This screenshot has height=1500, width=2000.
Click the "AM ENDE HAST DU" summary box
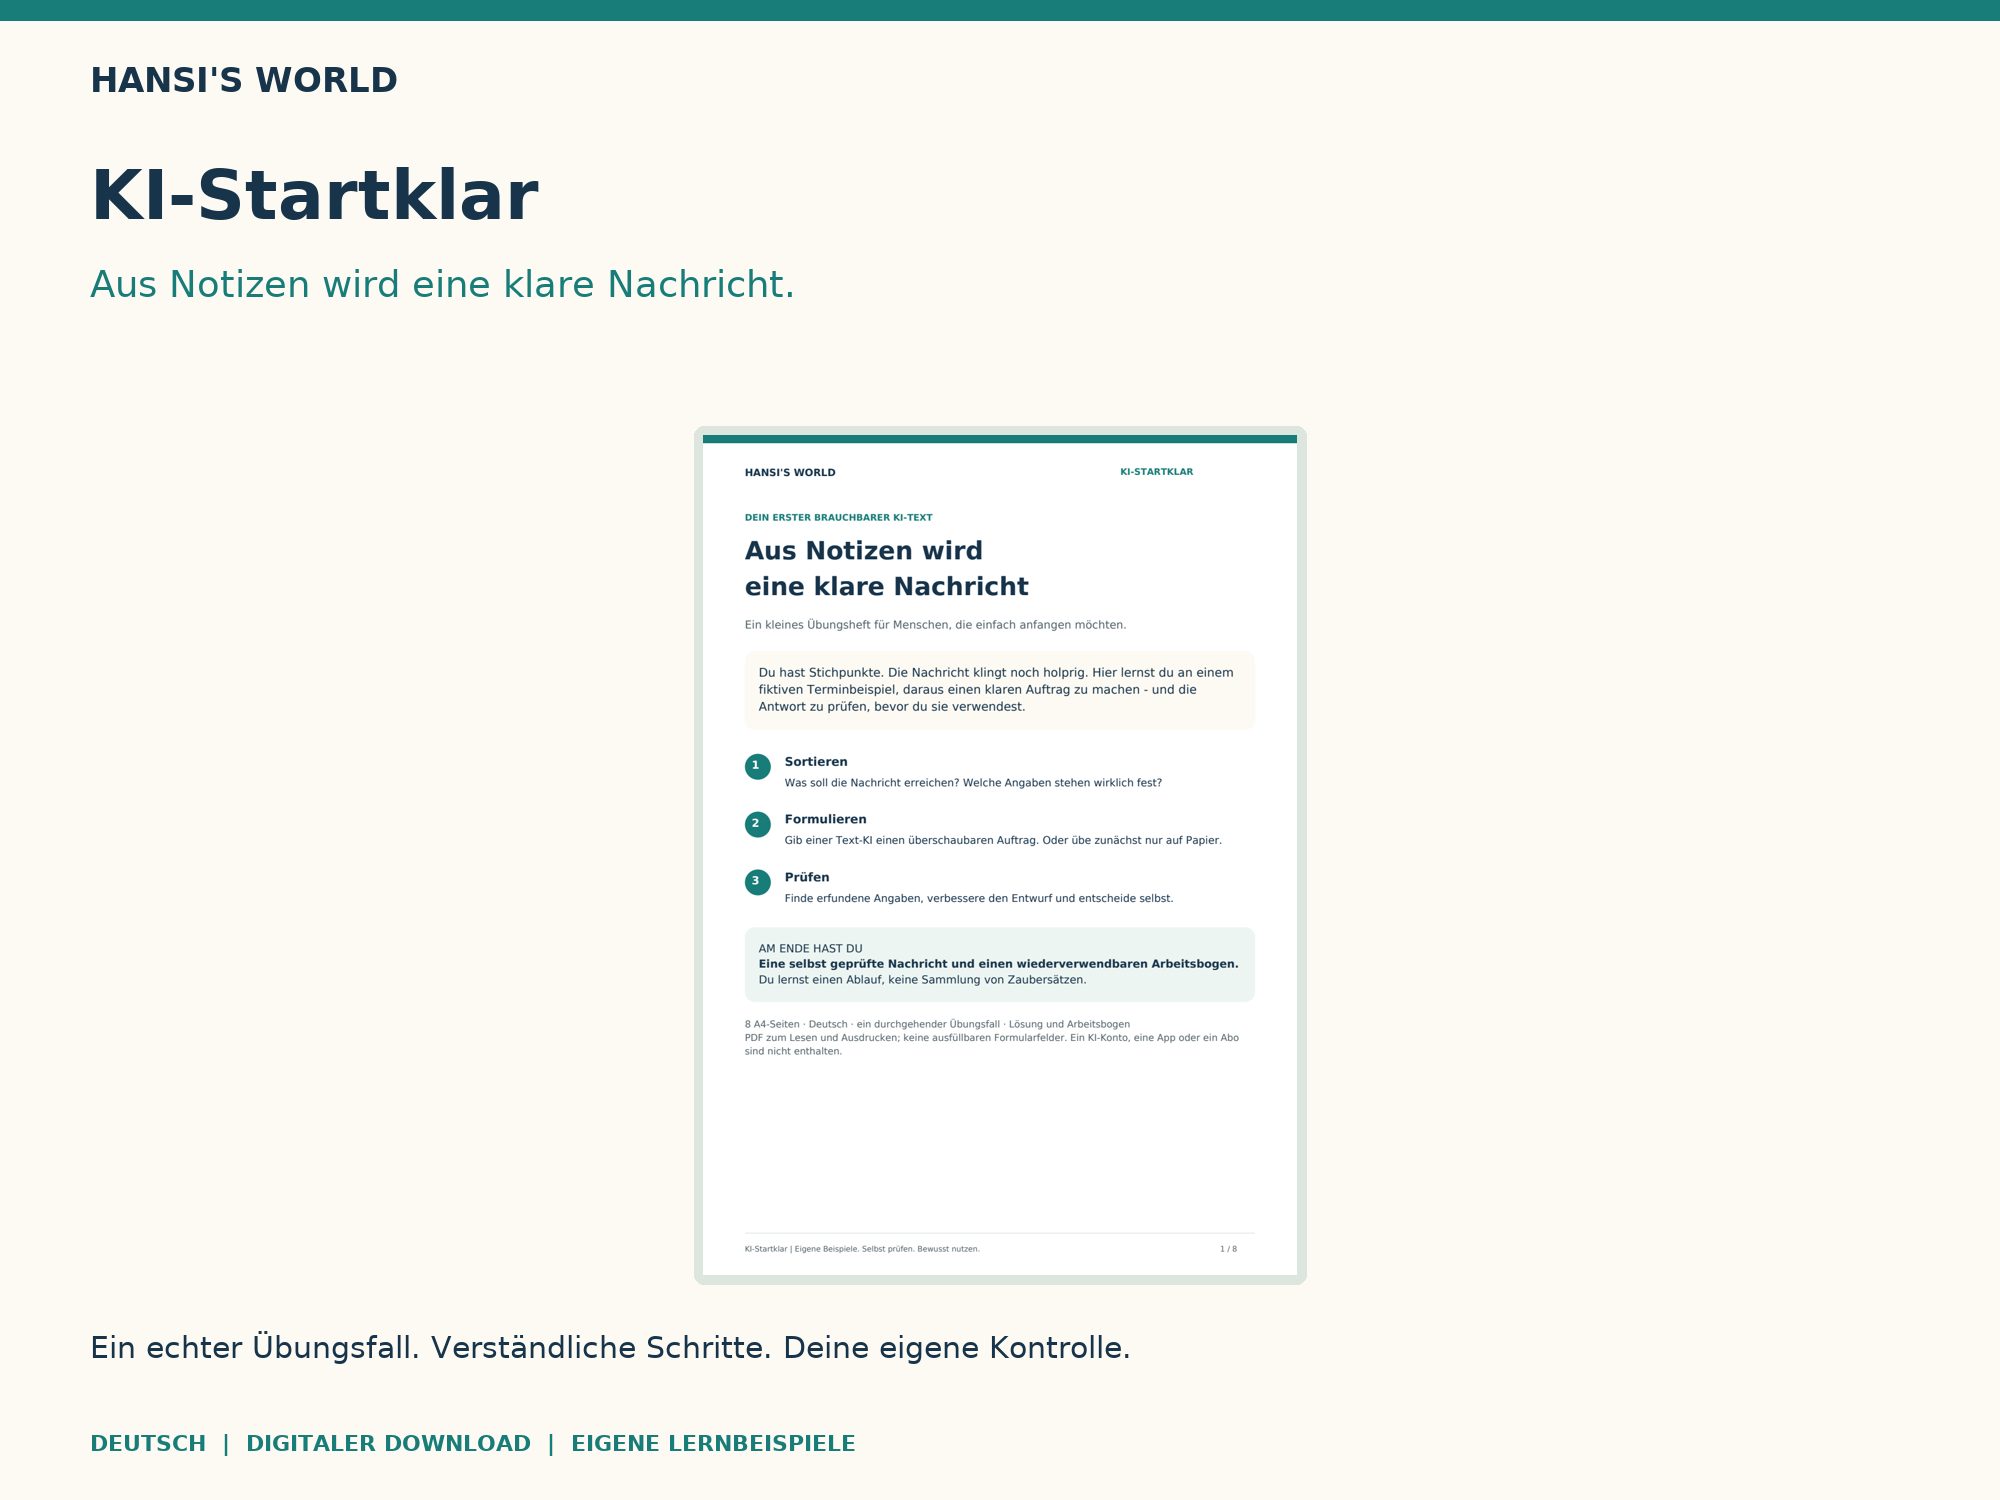click(999, 964)
